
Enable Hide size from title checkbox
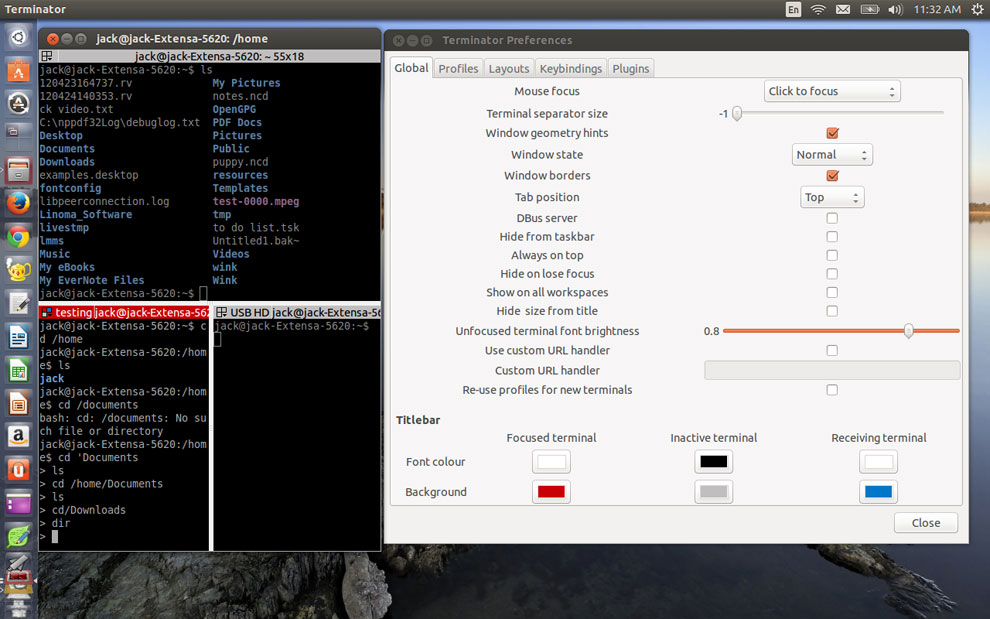tap(832, 311)
